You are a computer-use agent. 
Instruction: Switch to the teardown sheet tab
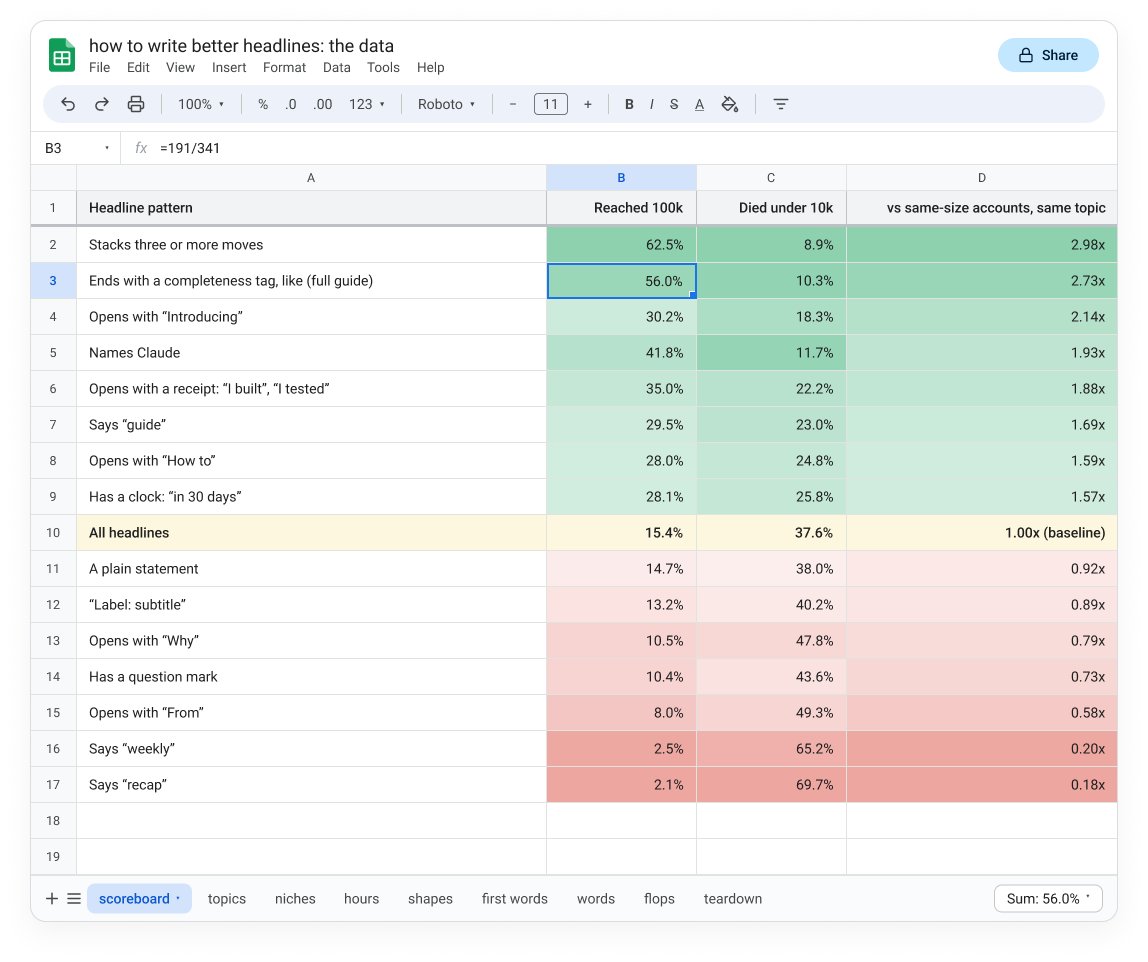733,898
